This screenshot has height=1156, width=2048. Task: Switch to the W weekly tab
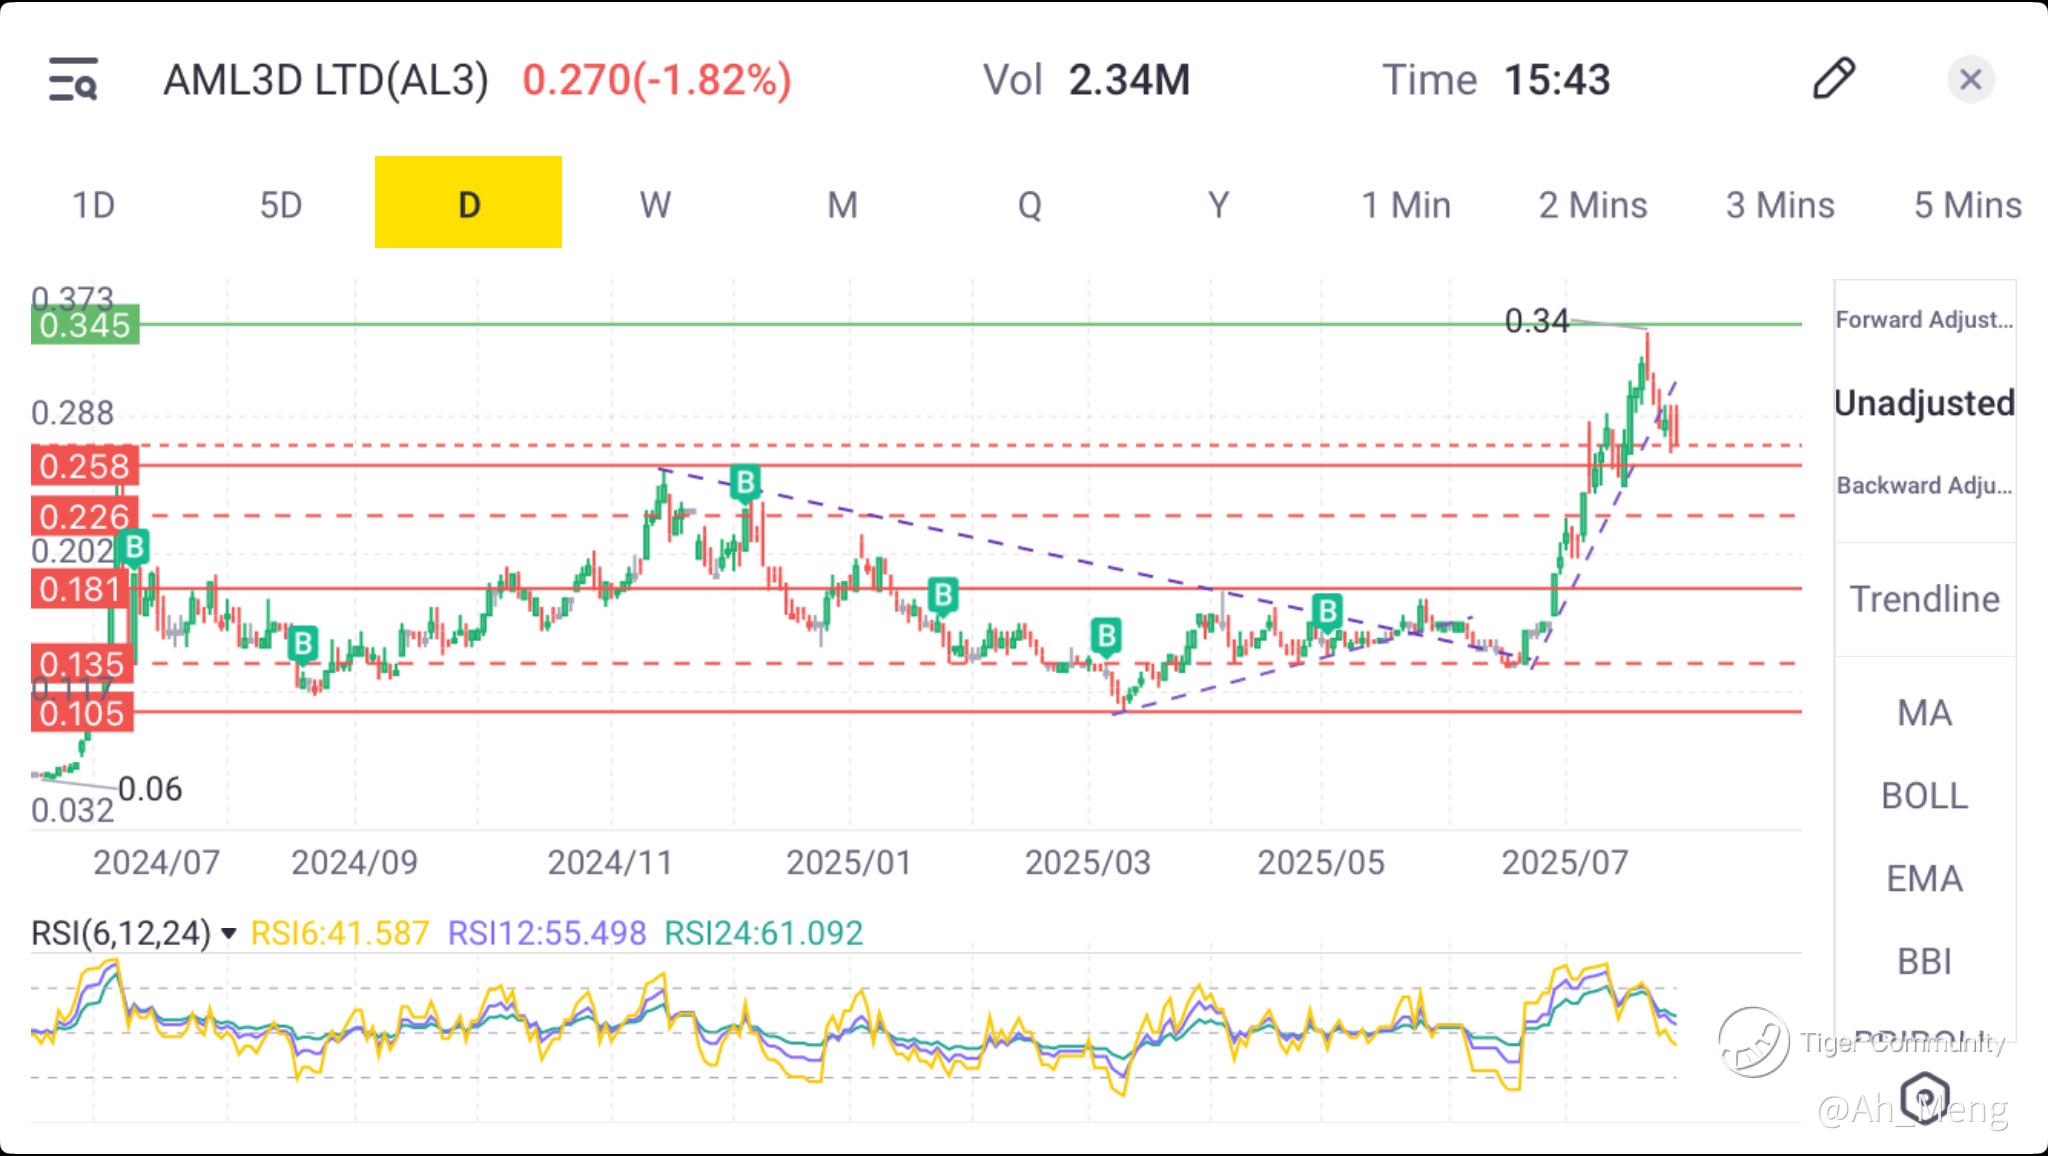coord(655,205)
